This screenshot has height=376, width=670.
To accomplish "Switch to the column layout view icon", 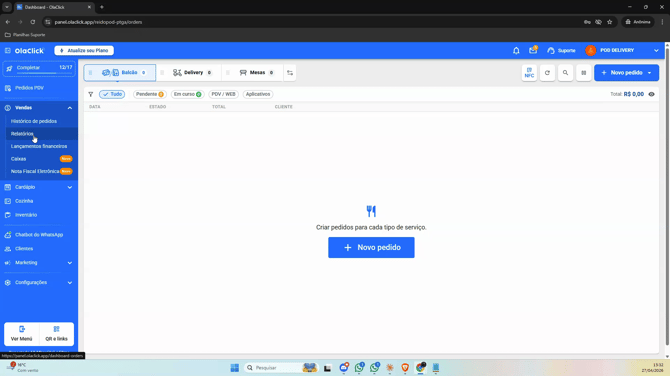I will point(584,73).
